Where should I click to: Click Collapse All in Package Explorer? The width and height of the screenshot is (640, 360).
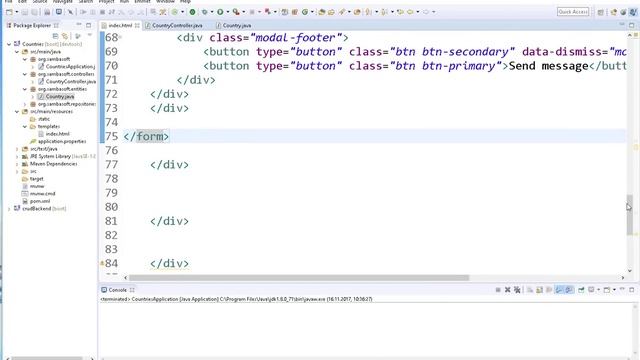tap(56, 36)
